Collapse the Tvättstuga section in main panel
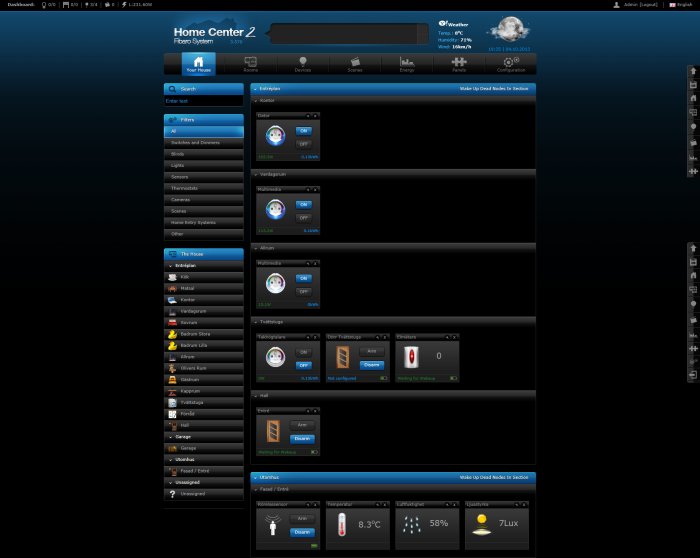Screen dimensions: 700x558 coord(256,322)
